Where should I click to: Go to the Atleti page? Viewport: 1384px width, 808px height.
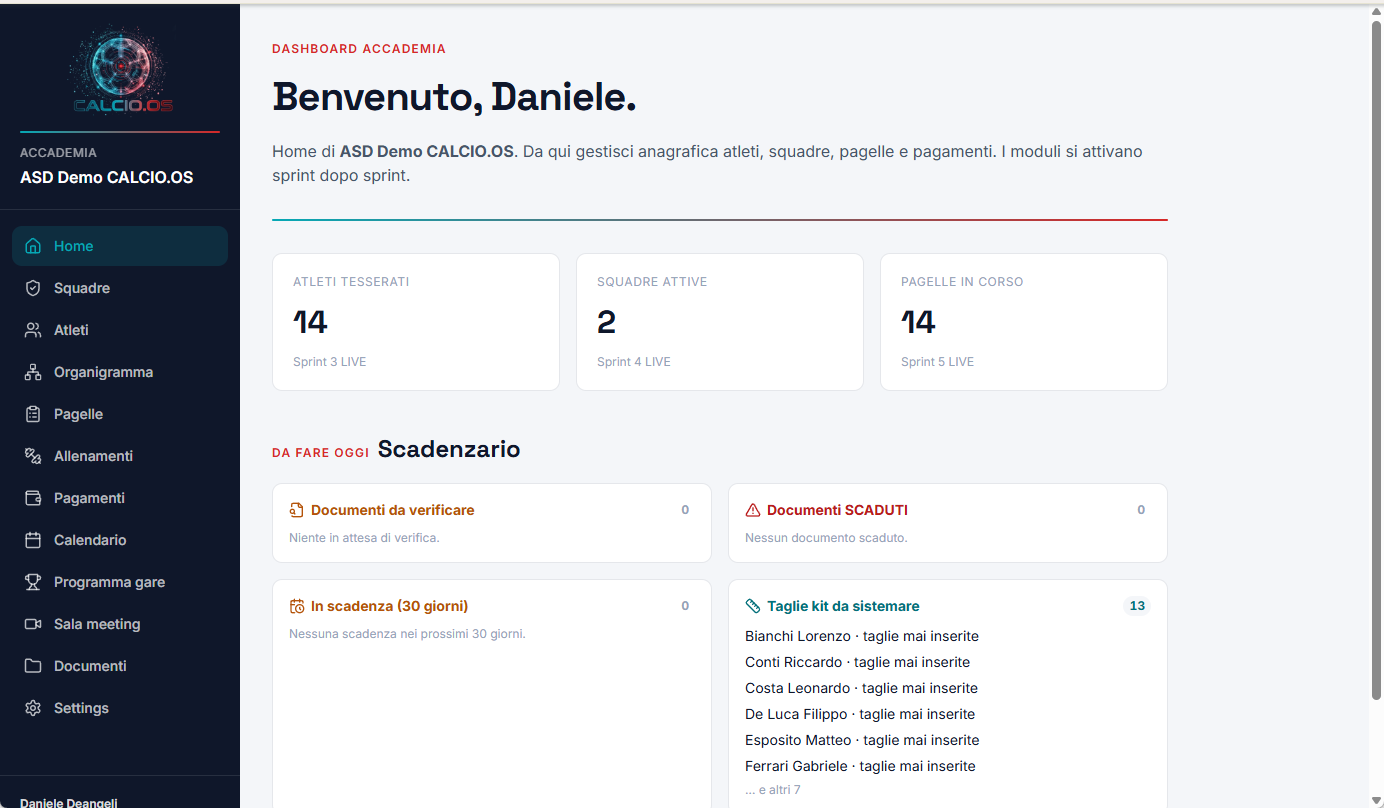pyautogui.click(x=120, y=330)
